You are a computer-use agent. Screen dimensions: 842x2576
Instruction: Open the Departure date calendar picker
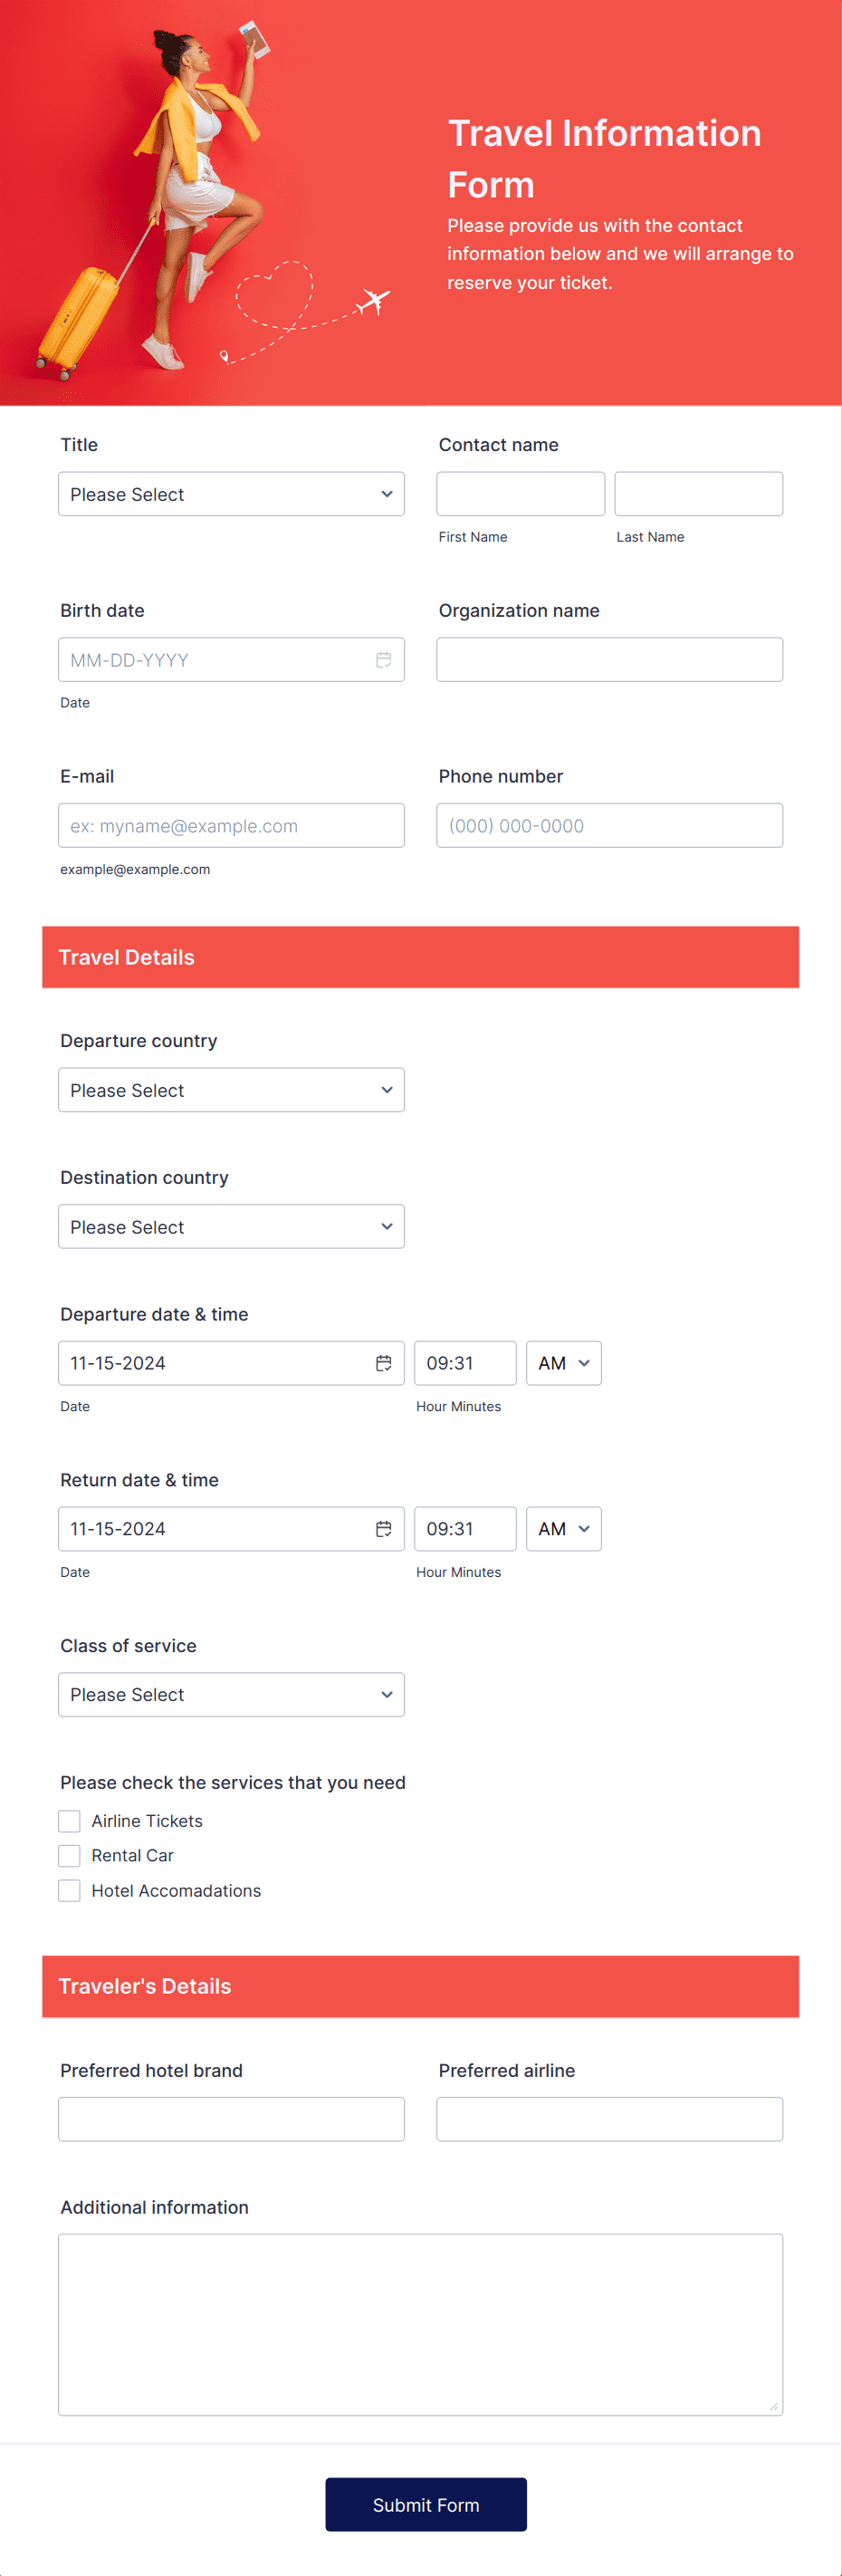click(x=384, y=1362)
